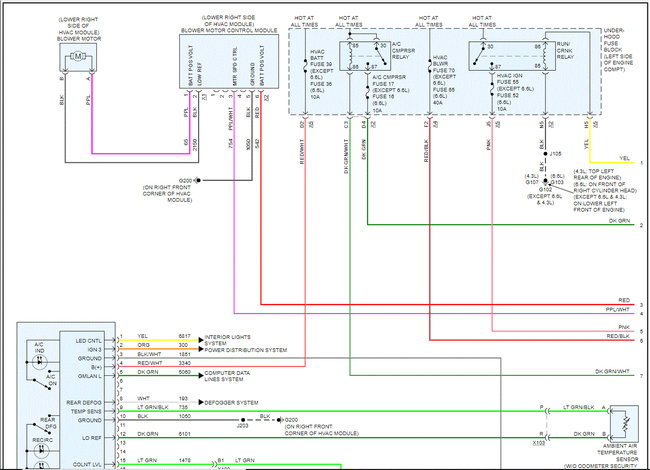Click the PNK wire label at right edge
The width and height of the screenshot is (650, 470).
624,327
